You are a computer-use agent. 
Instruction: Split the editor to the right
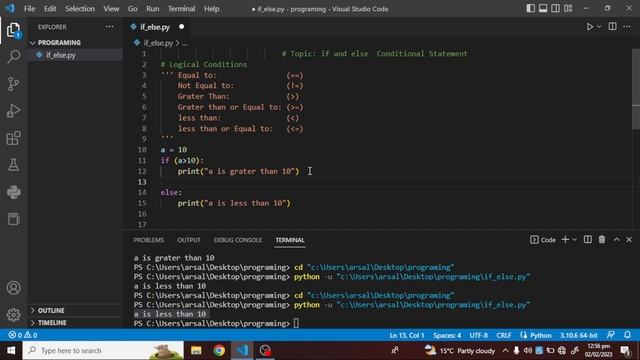coord(612,27)
